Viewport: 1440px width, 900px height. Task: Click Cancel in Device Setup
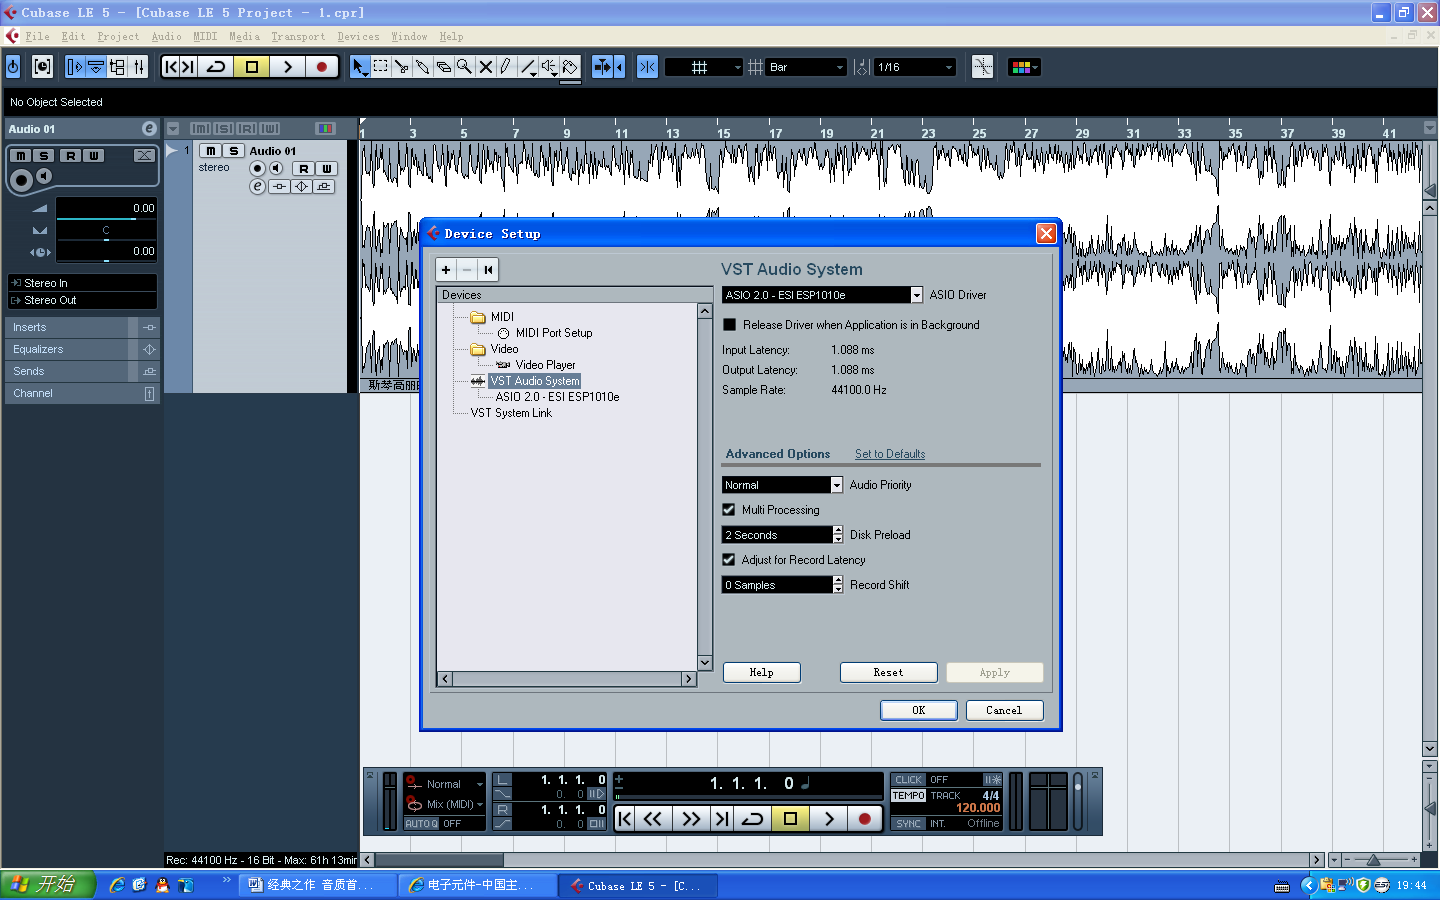click(x=1004, y=710)
